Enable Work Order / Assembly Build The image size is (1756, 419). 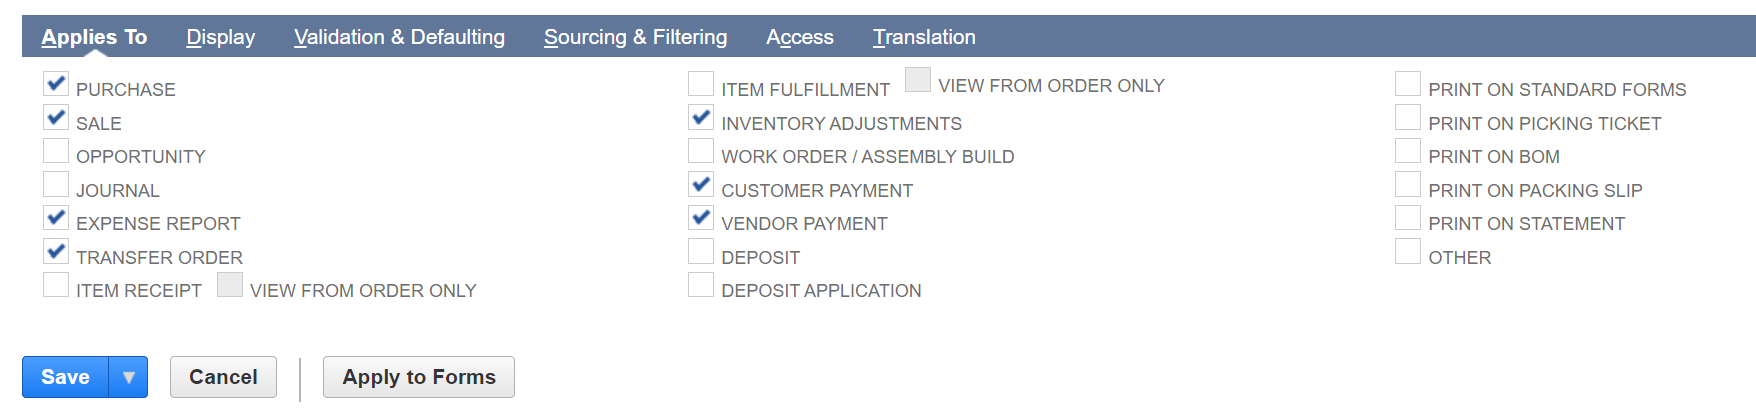tap(701, 151)
